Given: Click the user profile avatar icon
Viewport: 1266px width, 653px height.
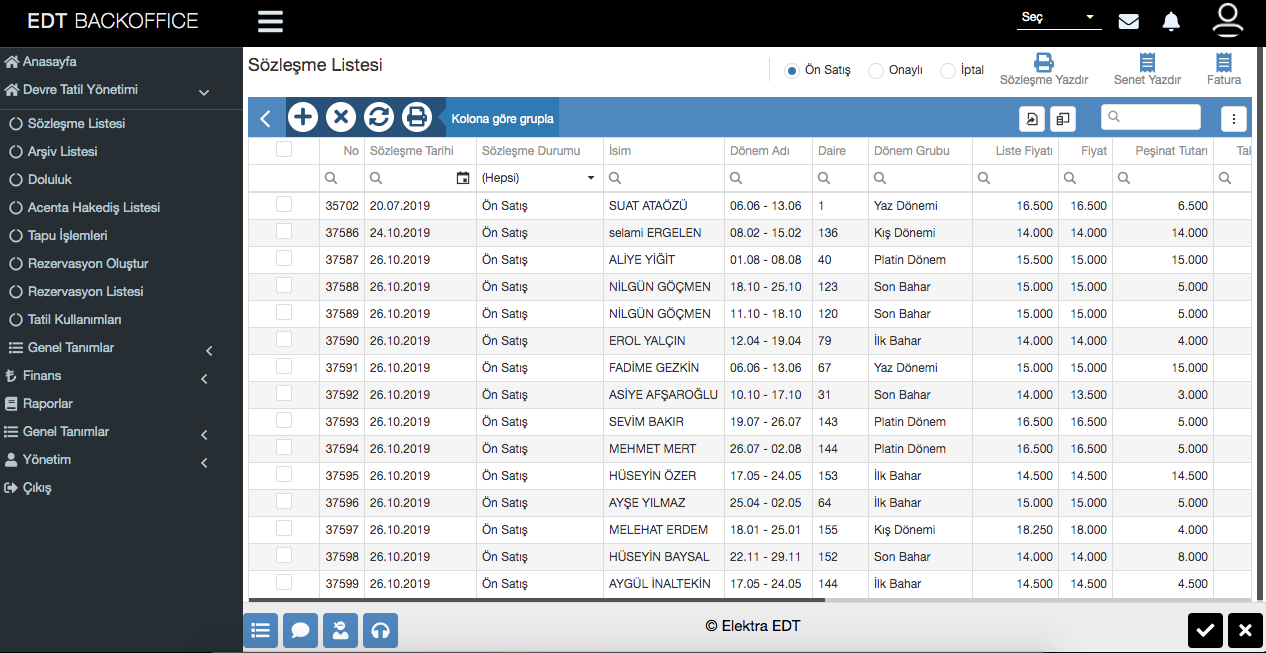Looking at the screenshot, I should click(x=1227, y=20).
